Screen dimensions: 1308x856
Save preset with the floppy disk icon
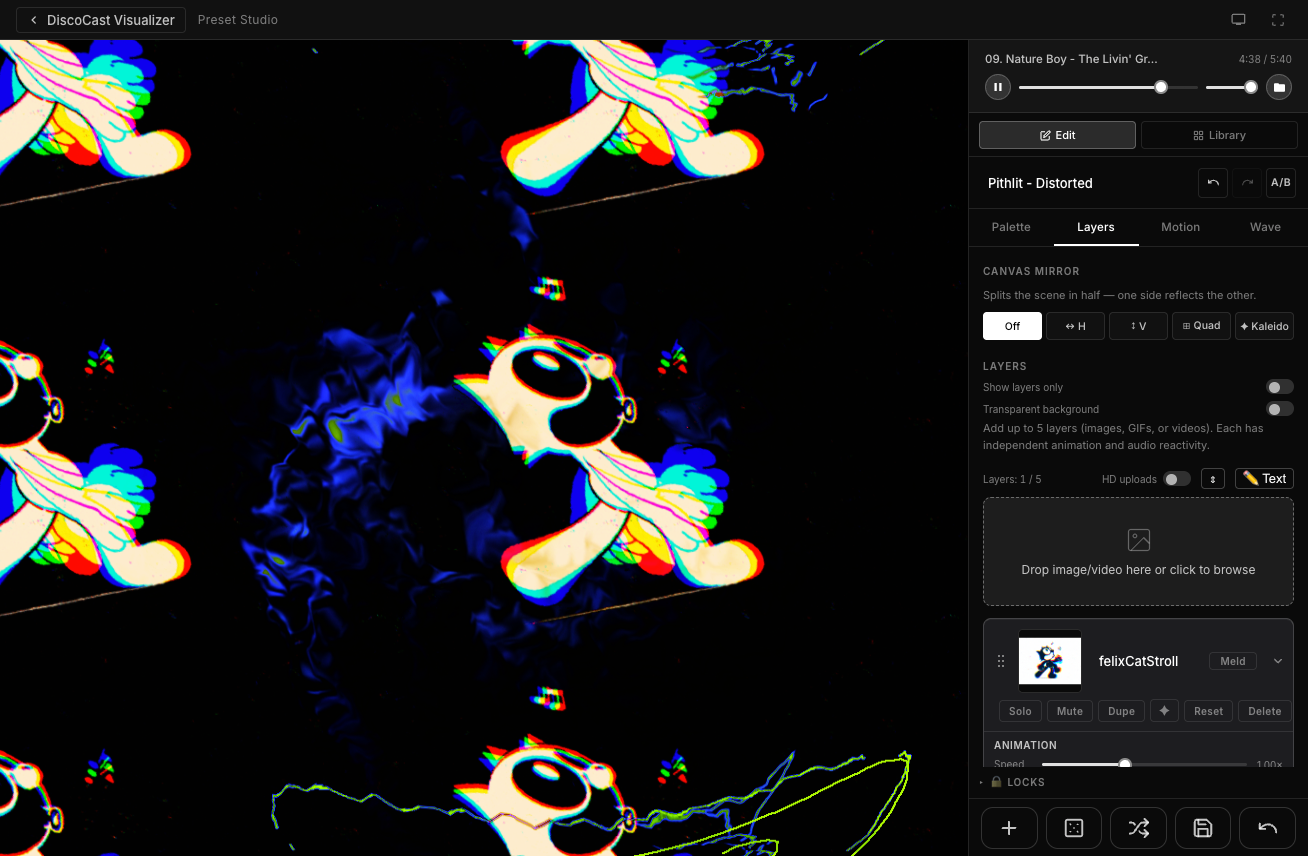(x=1203, y=828)
